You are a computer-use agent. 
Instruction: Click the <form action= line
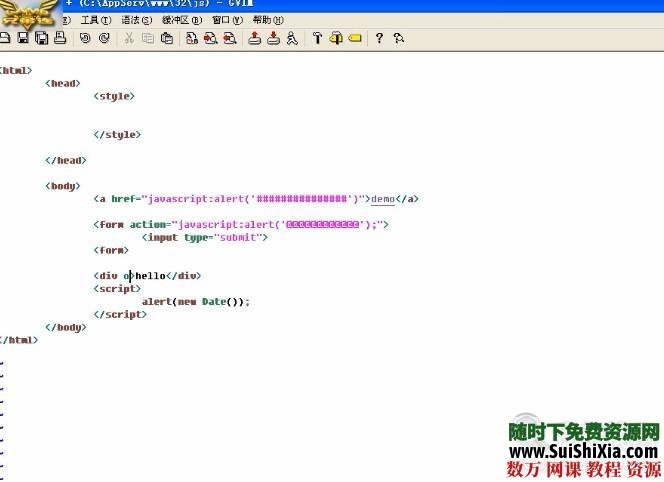coord(241,224)
